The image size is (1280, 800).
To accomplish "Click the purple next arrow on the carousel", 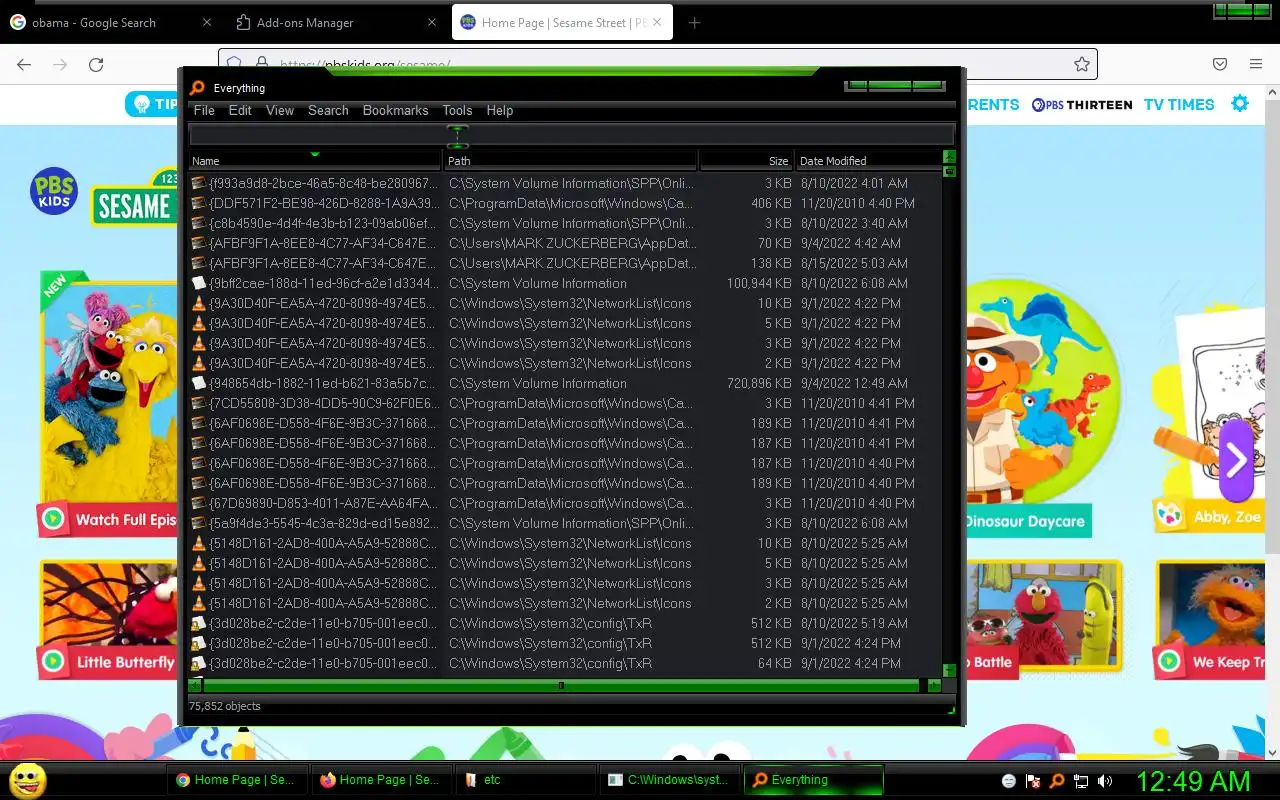I will click(1236, 460).
